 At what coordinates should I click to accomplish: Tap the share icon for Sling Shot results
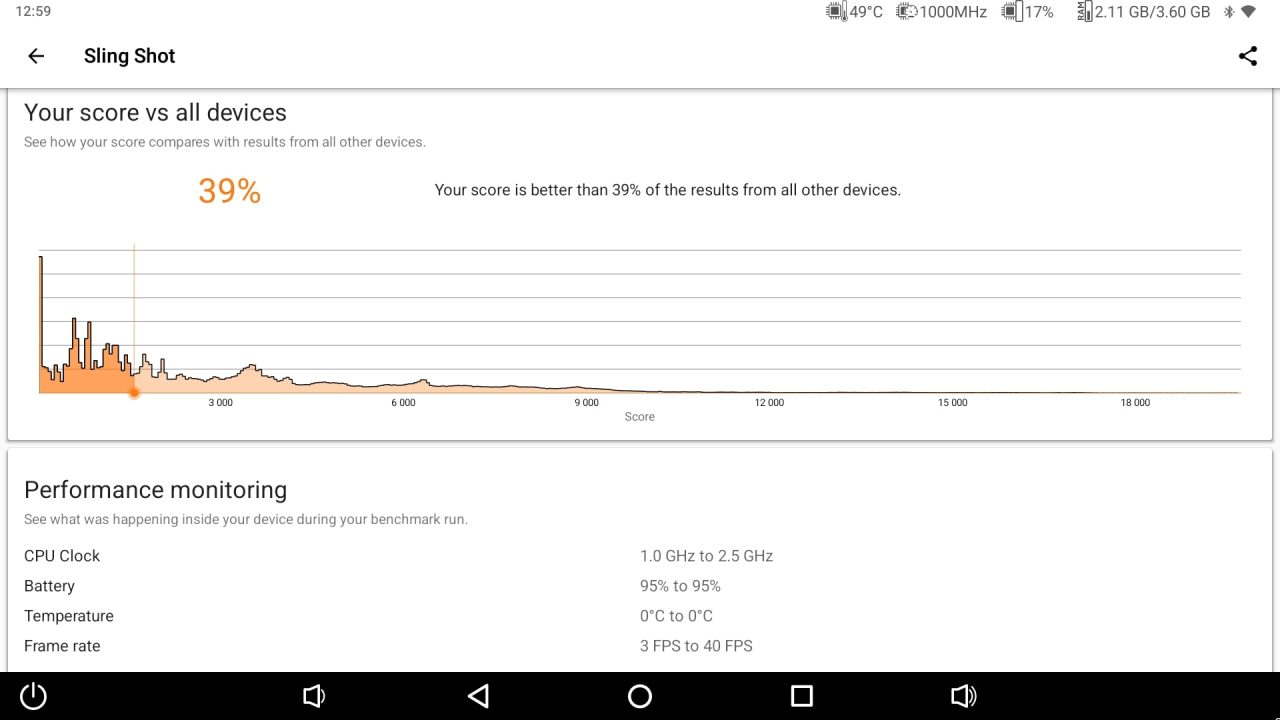click(1247, 56)
